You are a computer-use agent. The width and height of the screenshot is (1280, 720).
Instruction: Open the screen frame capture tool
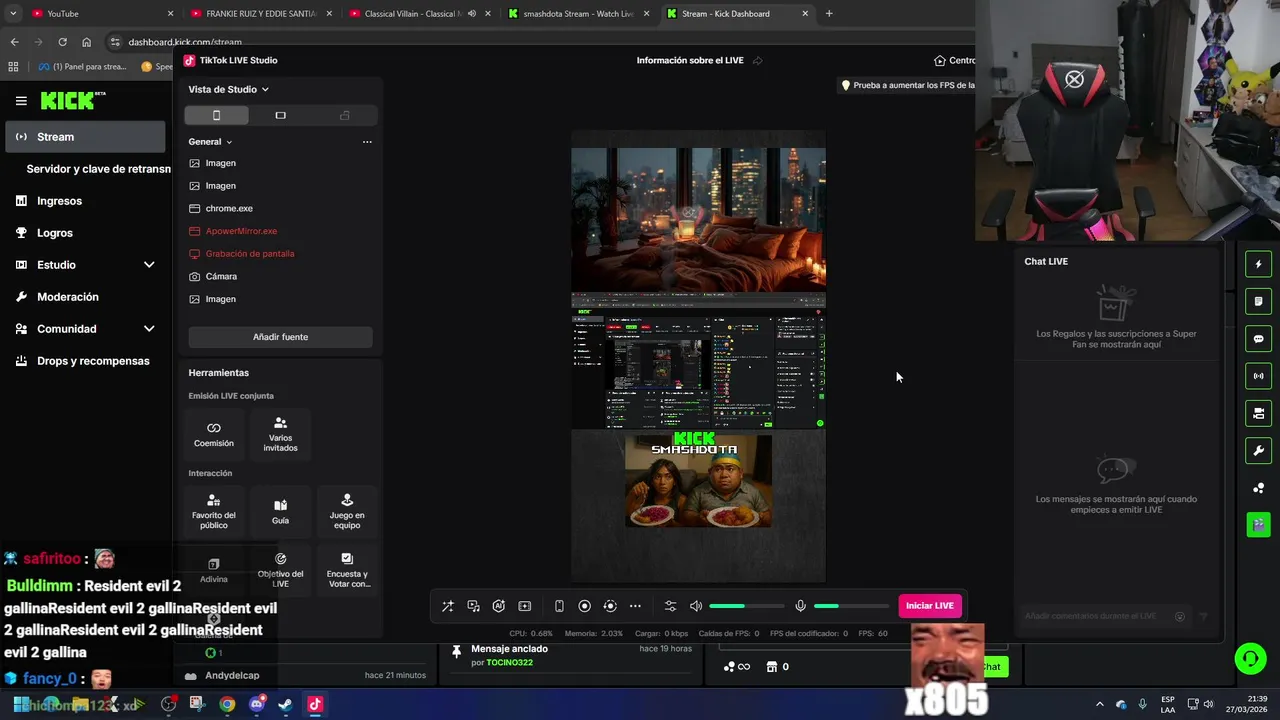(x=525, y=606)
